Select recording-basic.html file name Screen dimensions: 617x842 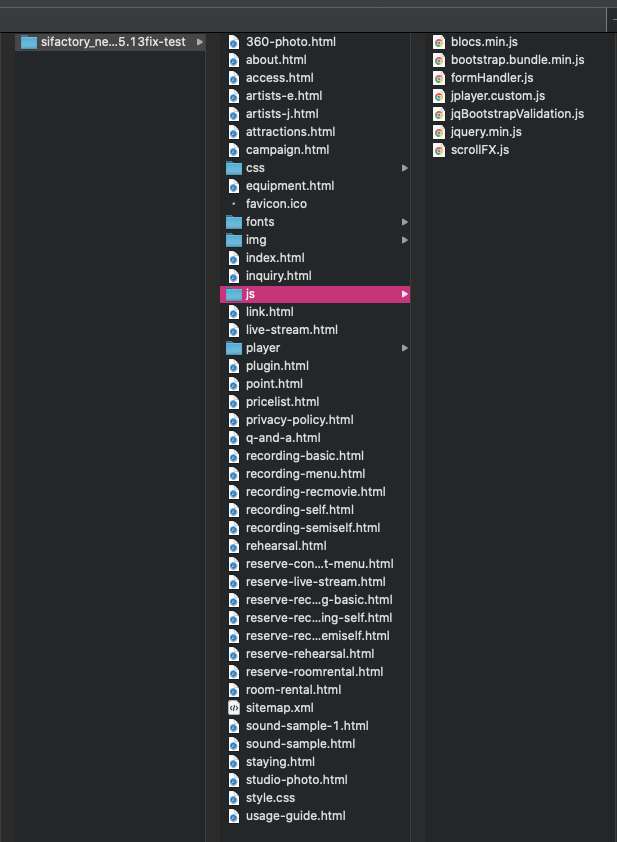click(x=304, y=456)
